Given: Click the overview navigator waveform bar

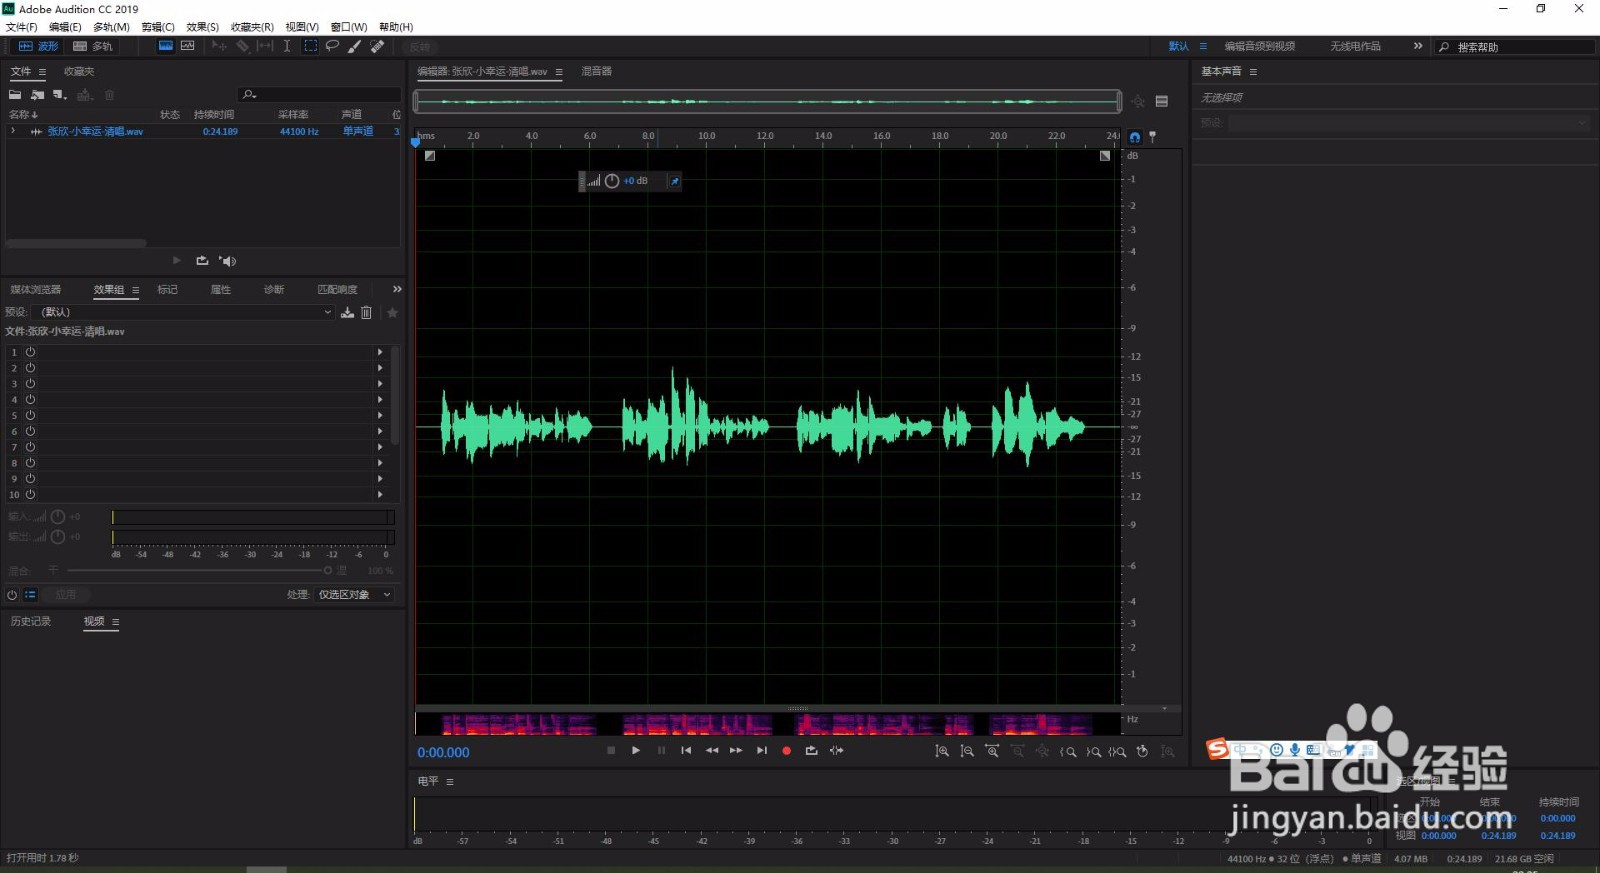Looking at the screenshot, I should 767,101.
